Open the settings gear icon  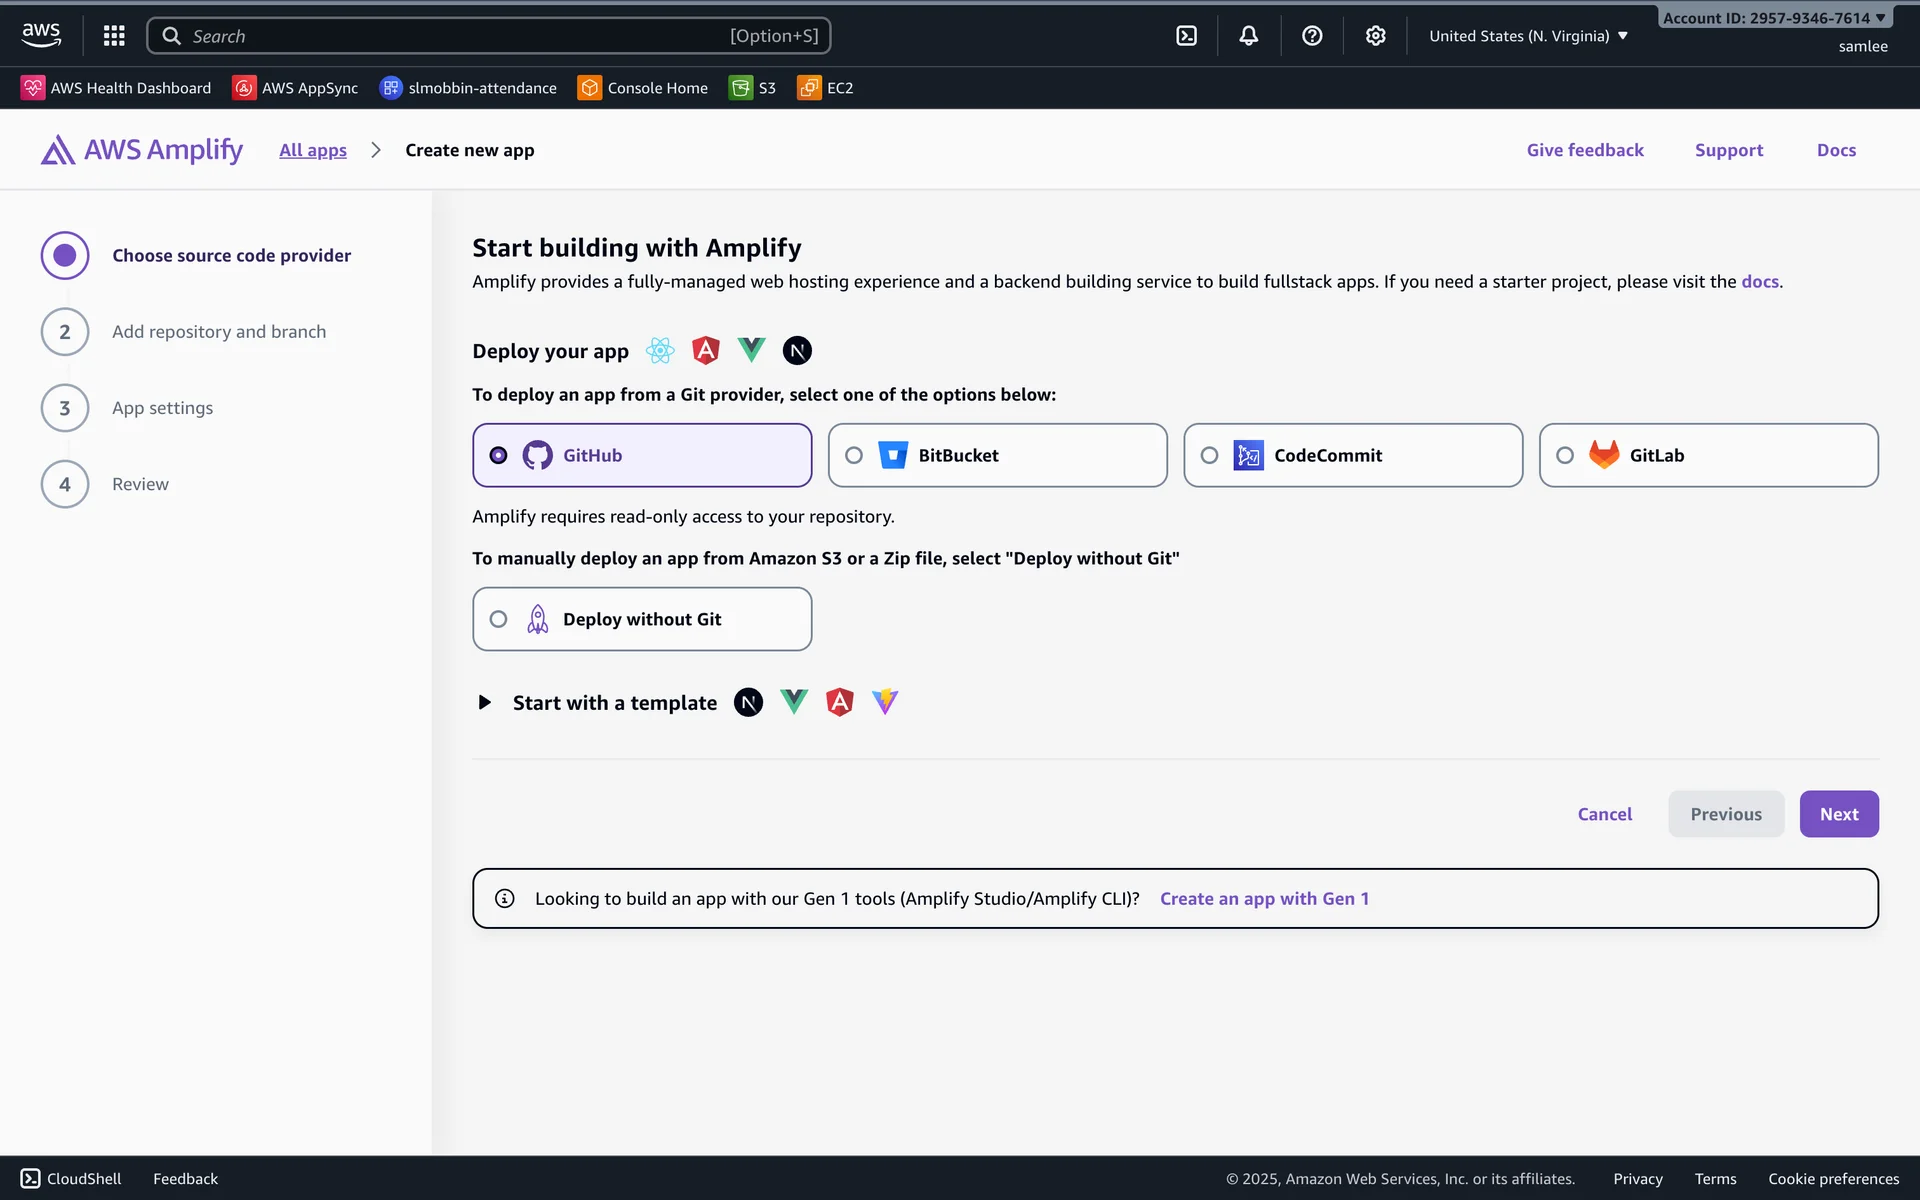point(1375,36)
